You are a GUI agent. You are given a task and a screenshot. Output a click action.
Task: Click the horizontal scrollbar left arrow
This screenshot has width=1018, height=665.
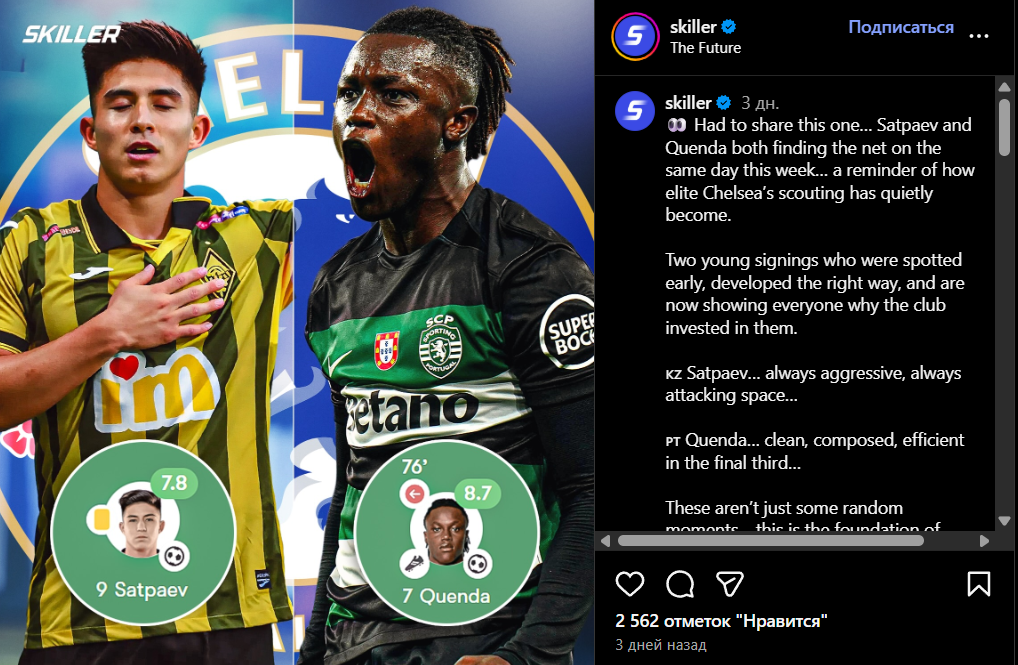pos(606,540)
